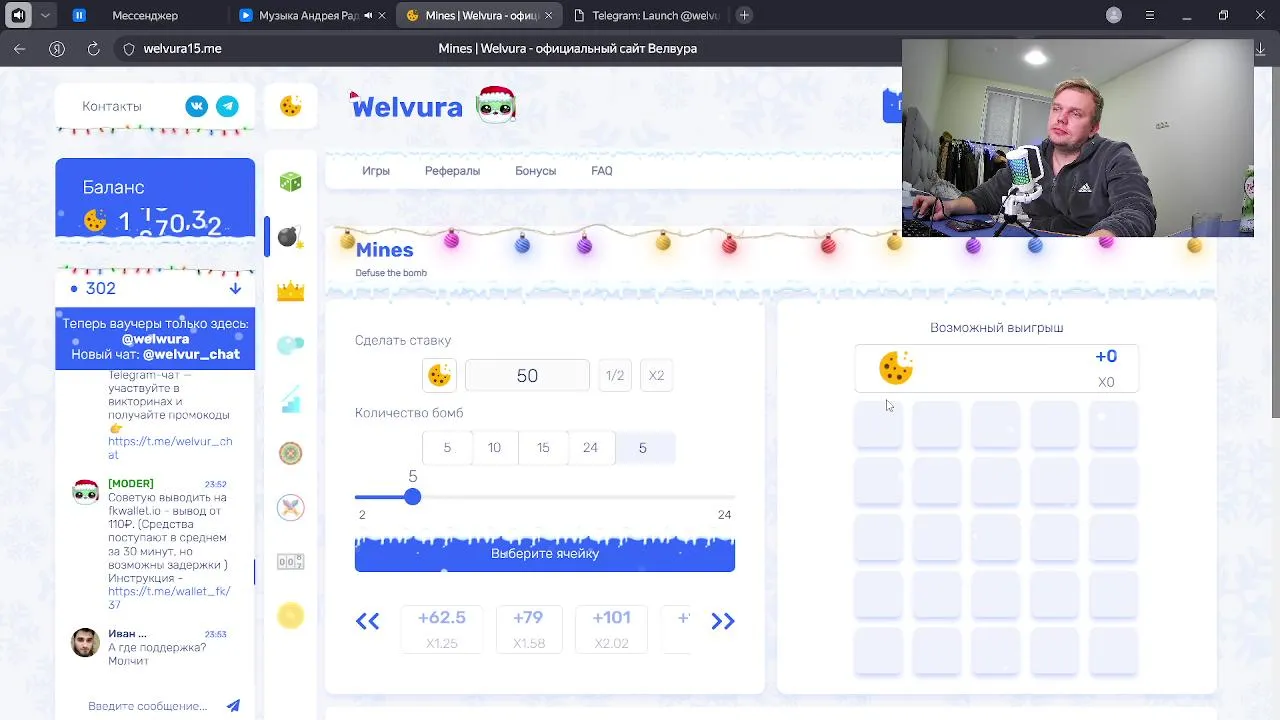Open the yellow coin game icon

[x=290, y=616]
